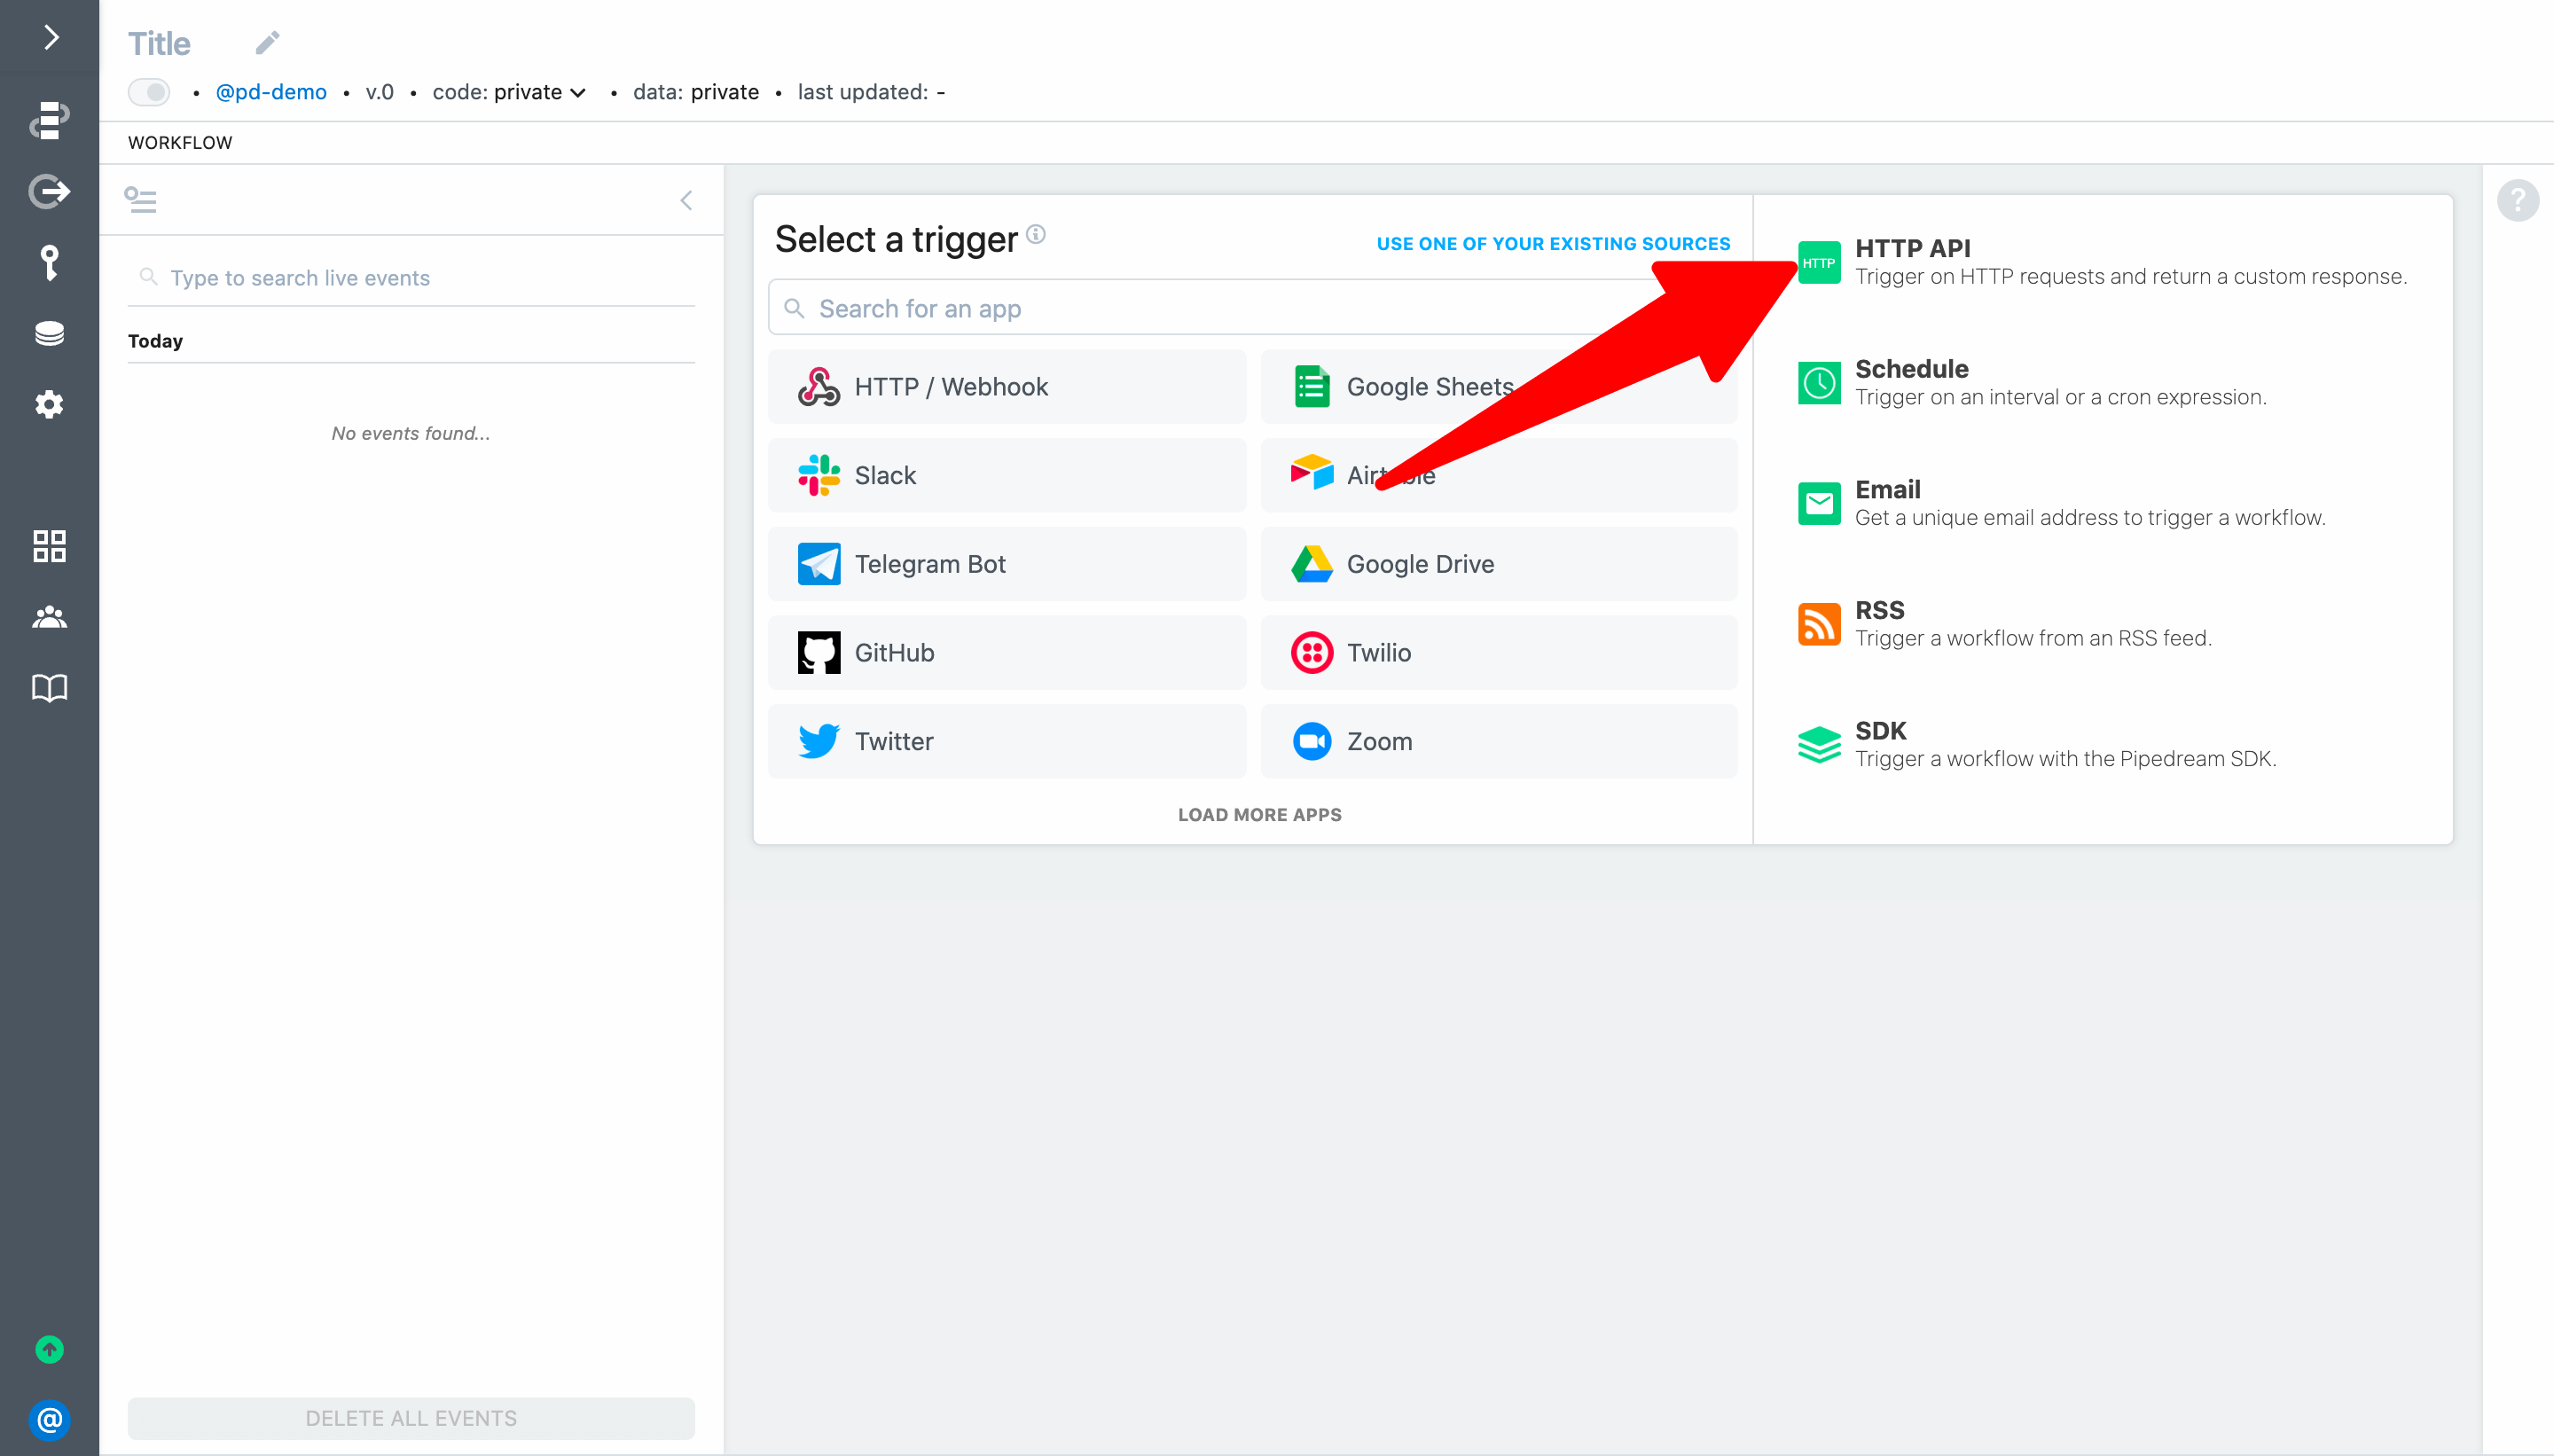Collapse the live events panel

pos(686,200)
